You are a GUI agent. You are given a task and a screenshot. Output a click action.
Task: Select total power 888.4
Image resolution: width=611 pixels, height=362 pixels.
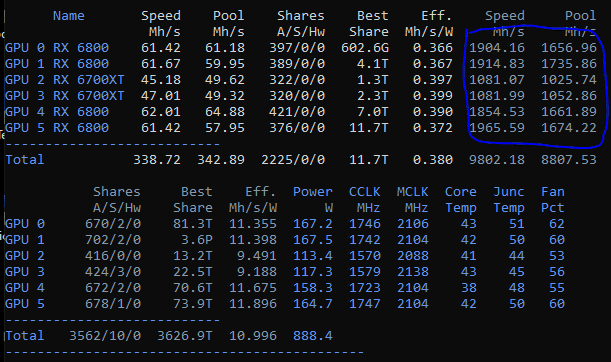pos(313,336)
